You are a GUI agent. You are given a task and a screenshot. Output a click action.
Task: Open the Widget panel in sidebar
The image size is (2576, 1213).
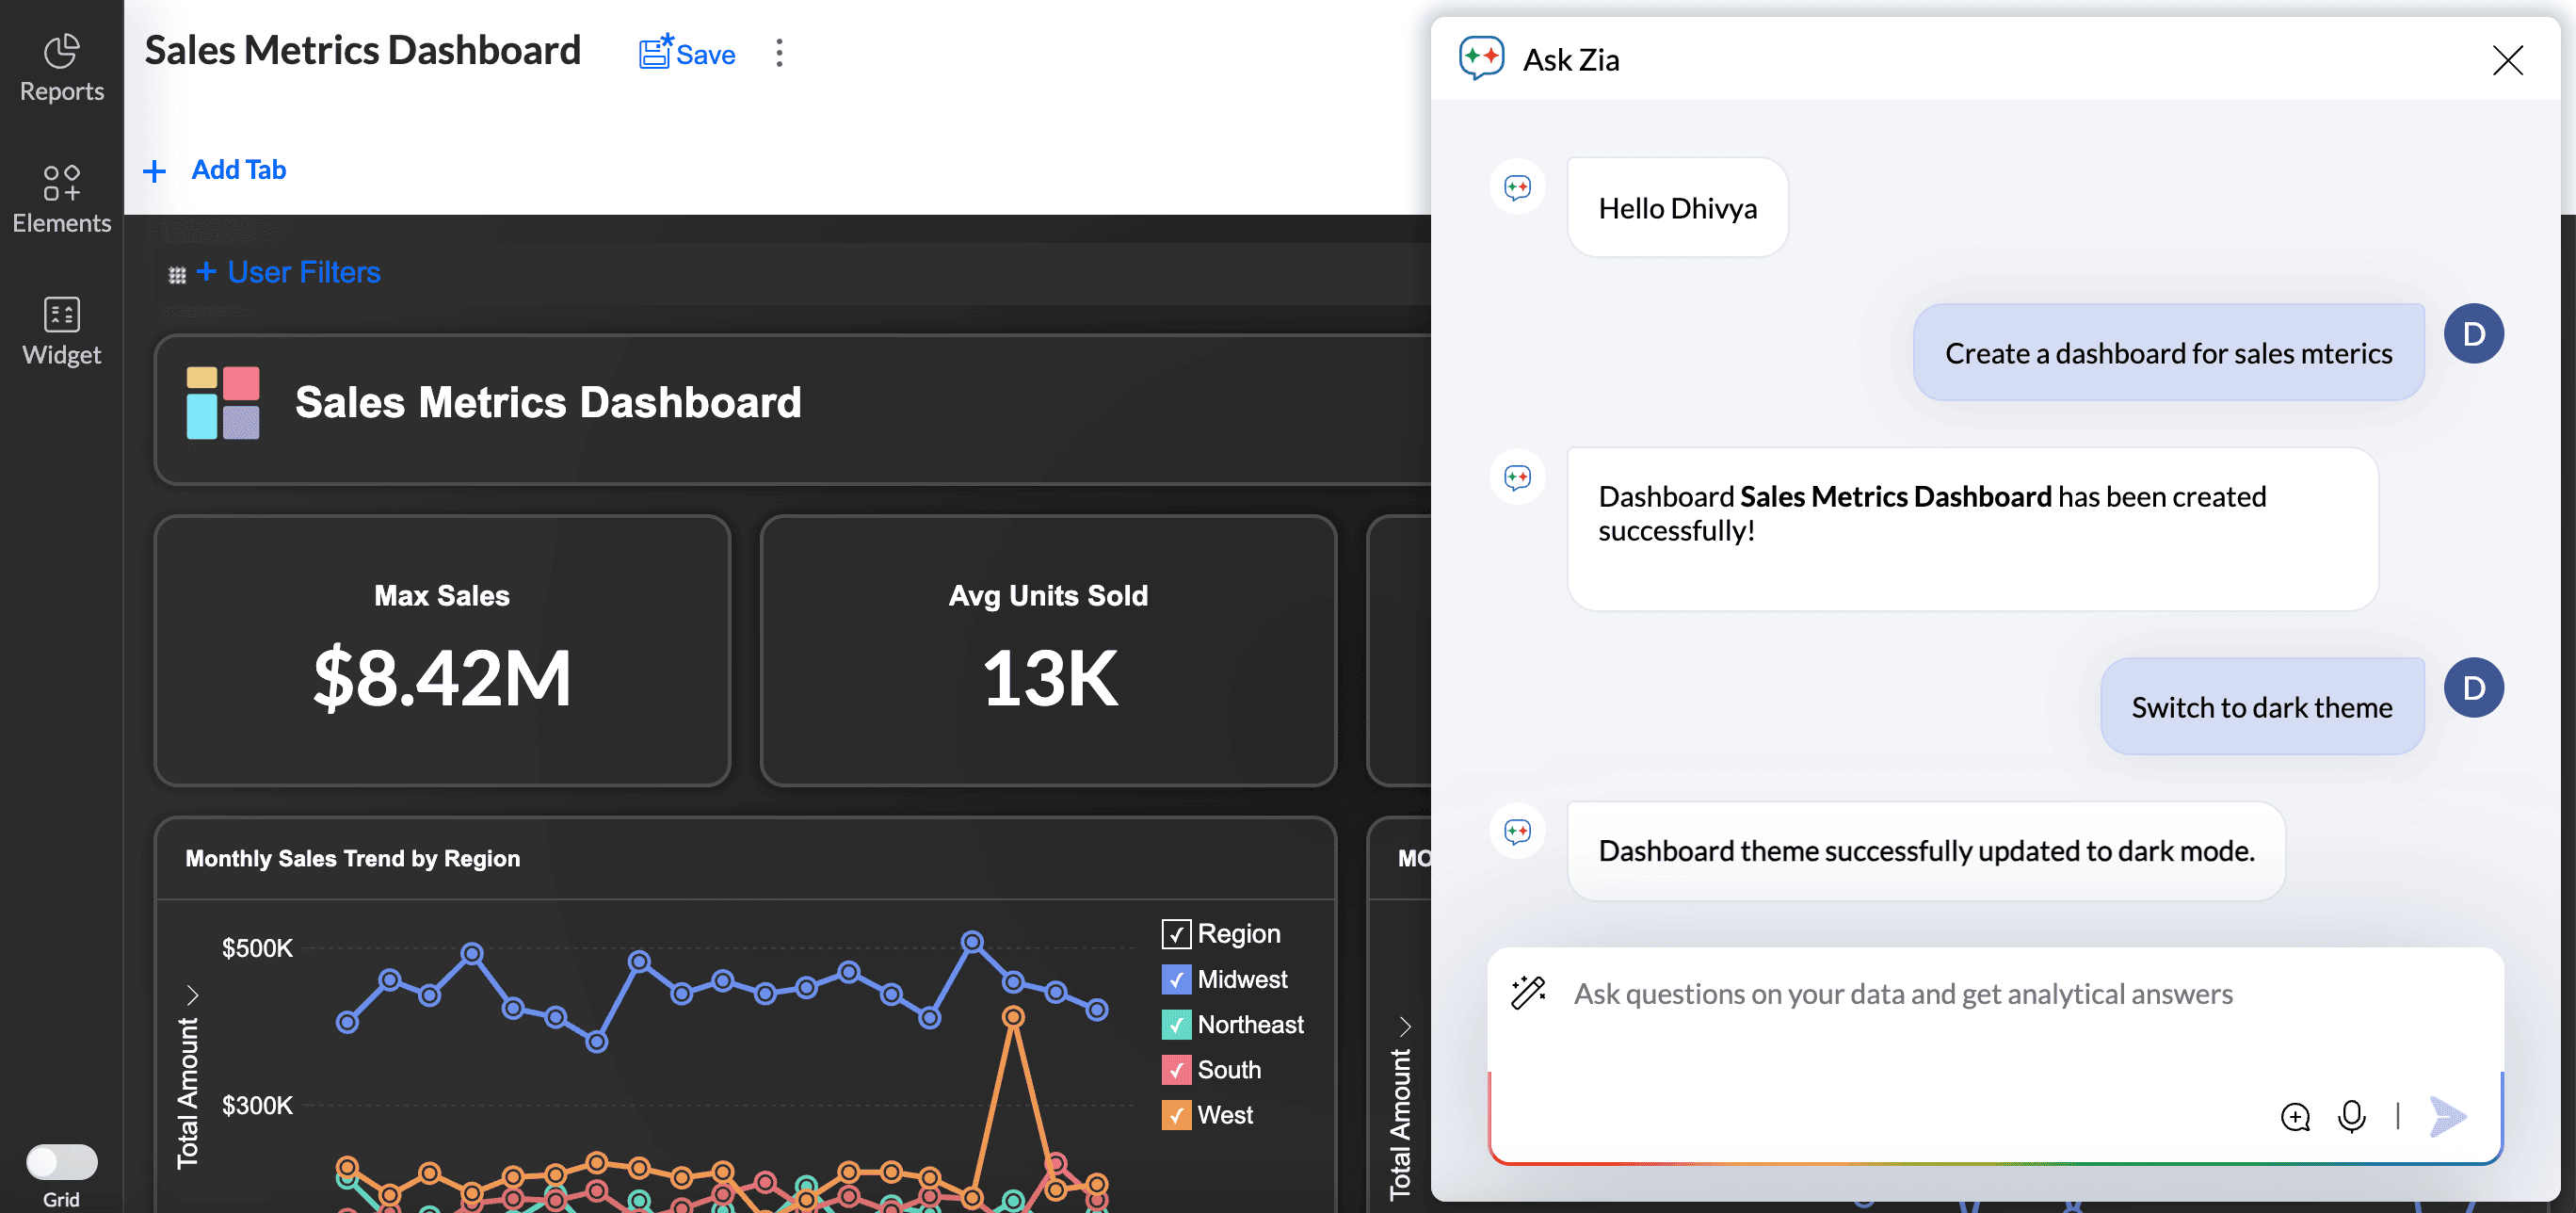click(x=61, y=331)
